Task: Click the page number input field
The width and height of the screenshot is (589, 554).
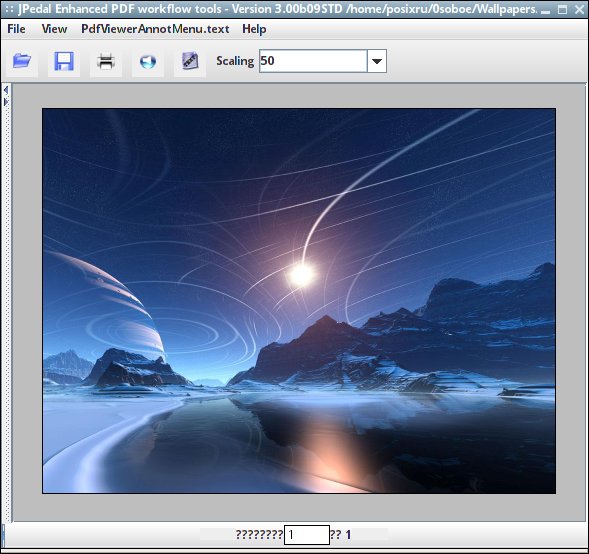Action: pos(307,534)
